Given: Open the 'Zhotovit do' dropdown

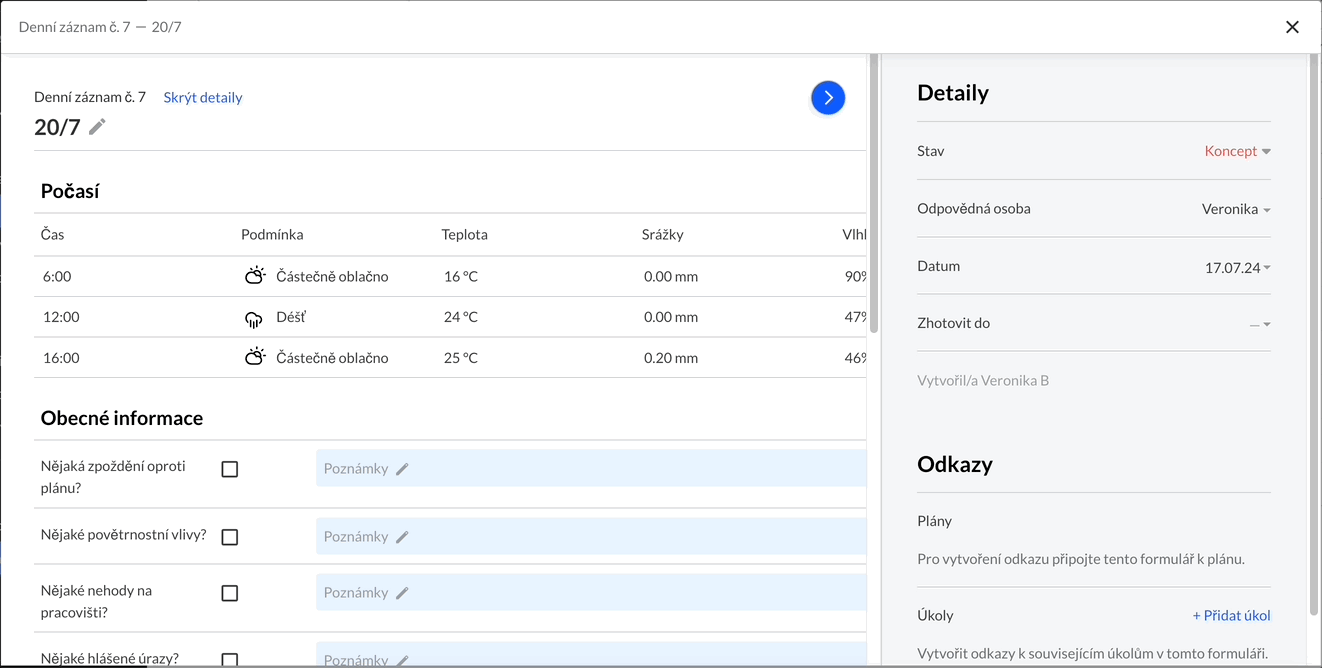Looking at the screenshot, I should pyautogui.click(x=1260, y=324).
